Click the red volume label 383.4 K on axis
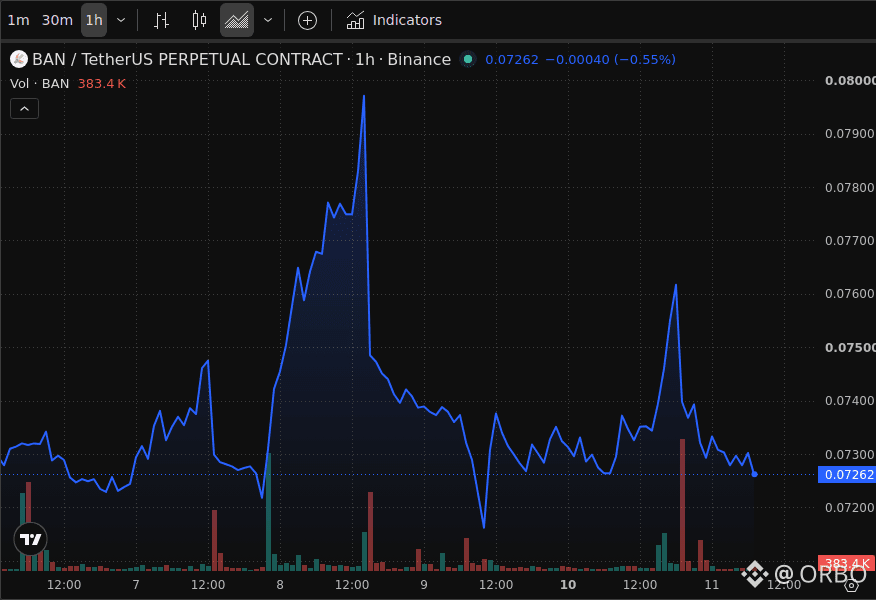 click(x=848, y=563)
